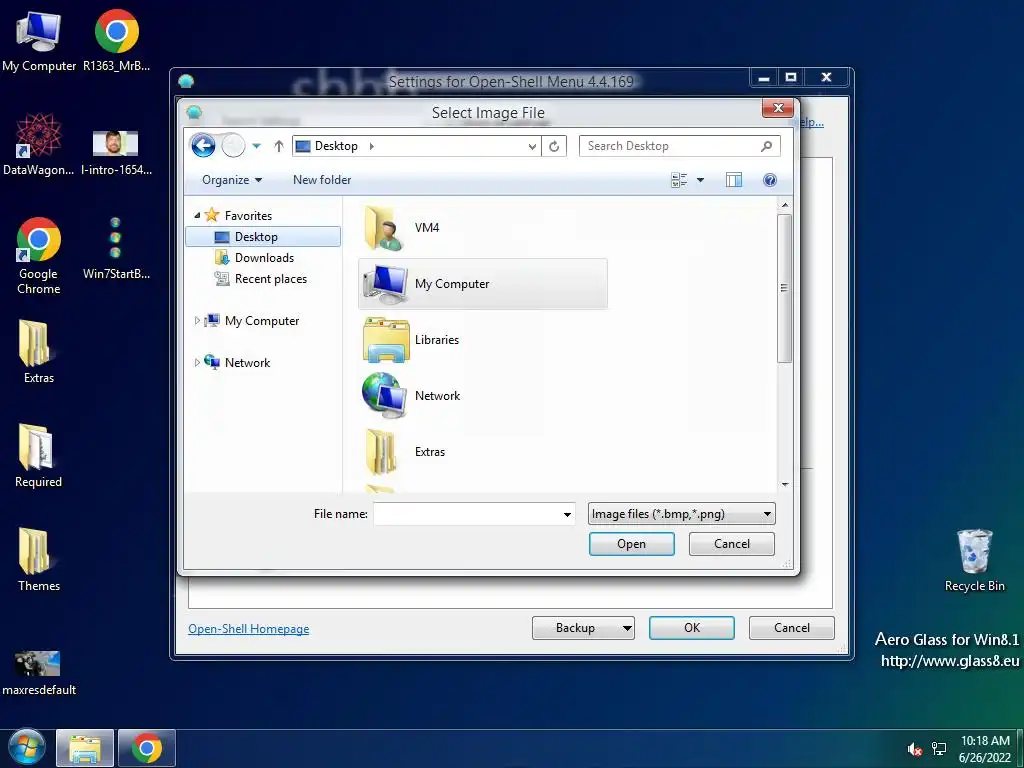1024x768 pixels.
Task: Select Extras folder in file list
Action: 483,452
